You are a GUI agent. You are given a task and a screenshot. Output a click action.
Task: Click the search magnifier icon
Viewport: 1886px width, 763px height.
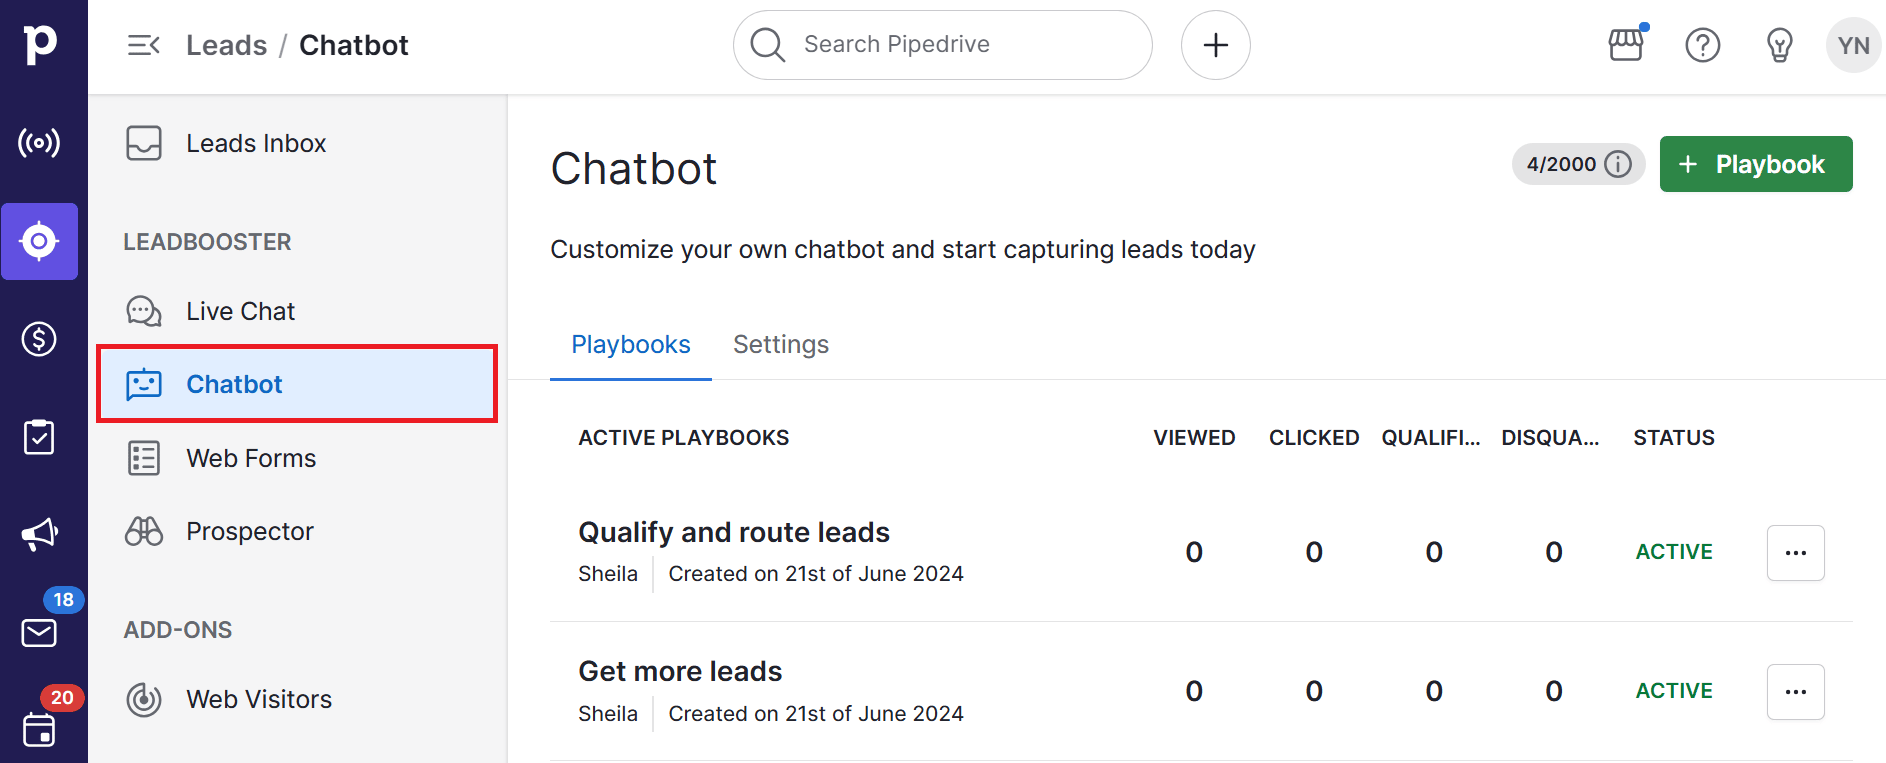(767, 45)
